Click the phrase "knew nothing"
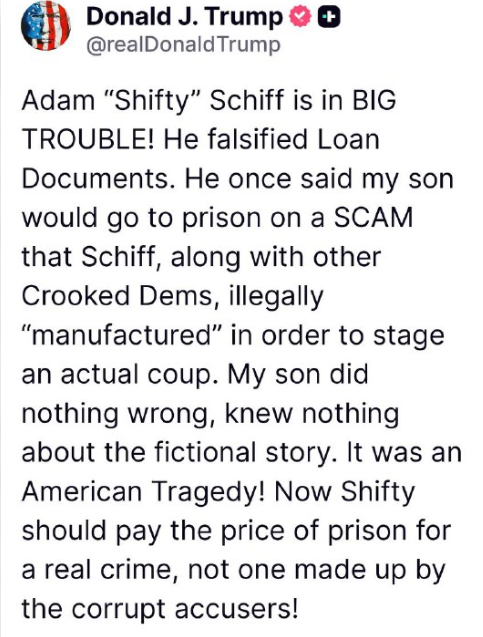The image size is (483, 637). [312, 414]
